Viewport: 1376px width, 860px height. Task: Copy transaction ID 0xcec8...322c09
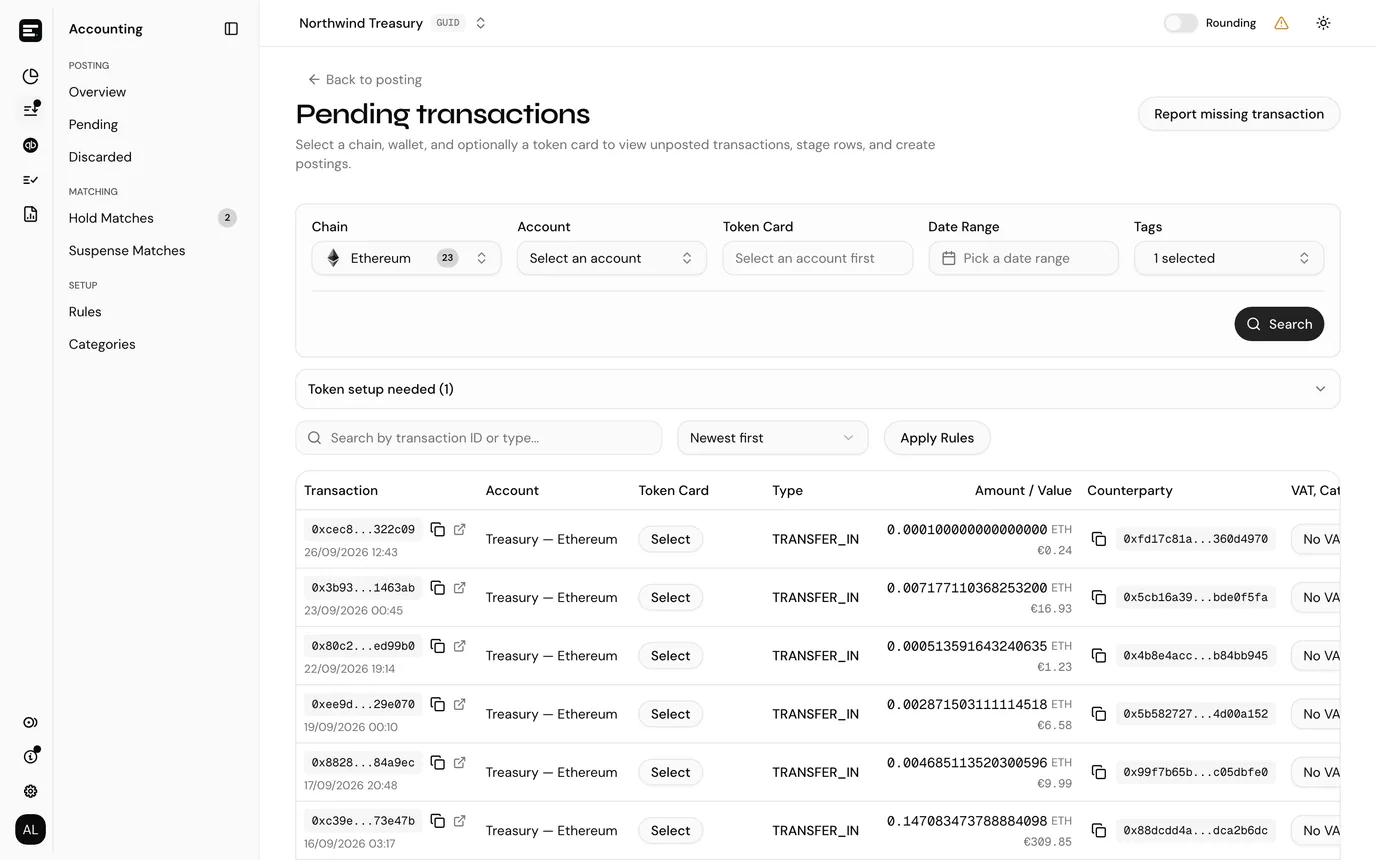point(437,529)
